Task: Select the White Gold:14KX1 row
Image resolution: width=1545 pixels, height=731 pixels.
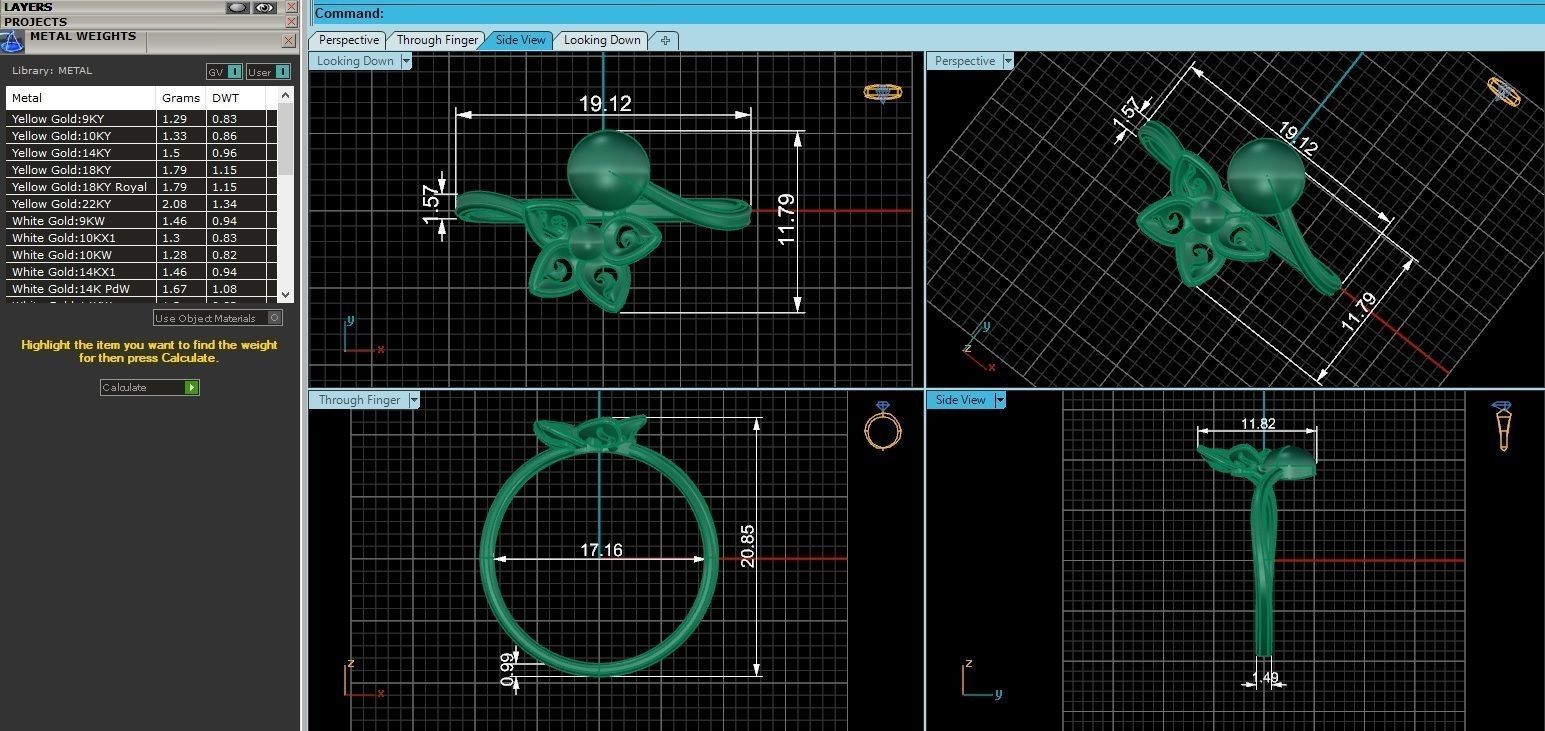Action: [141, 272]
